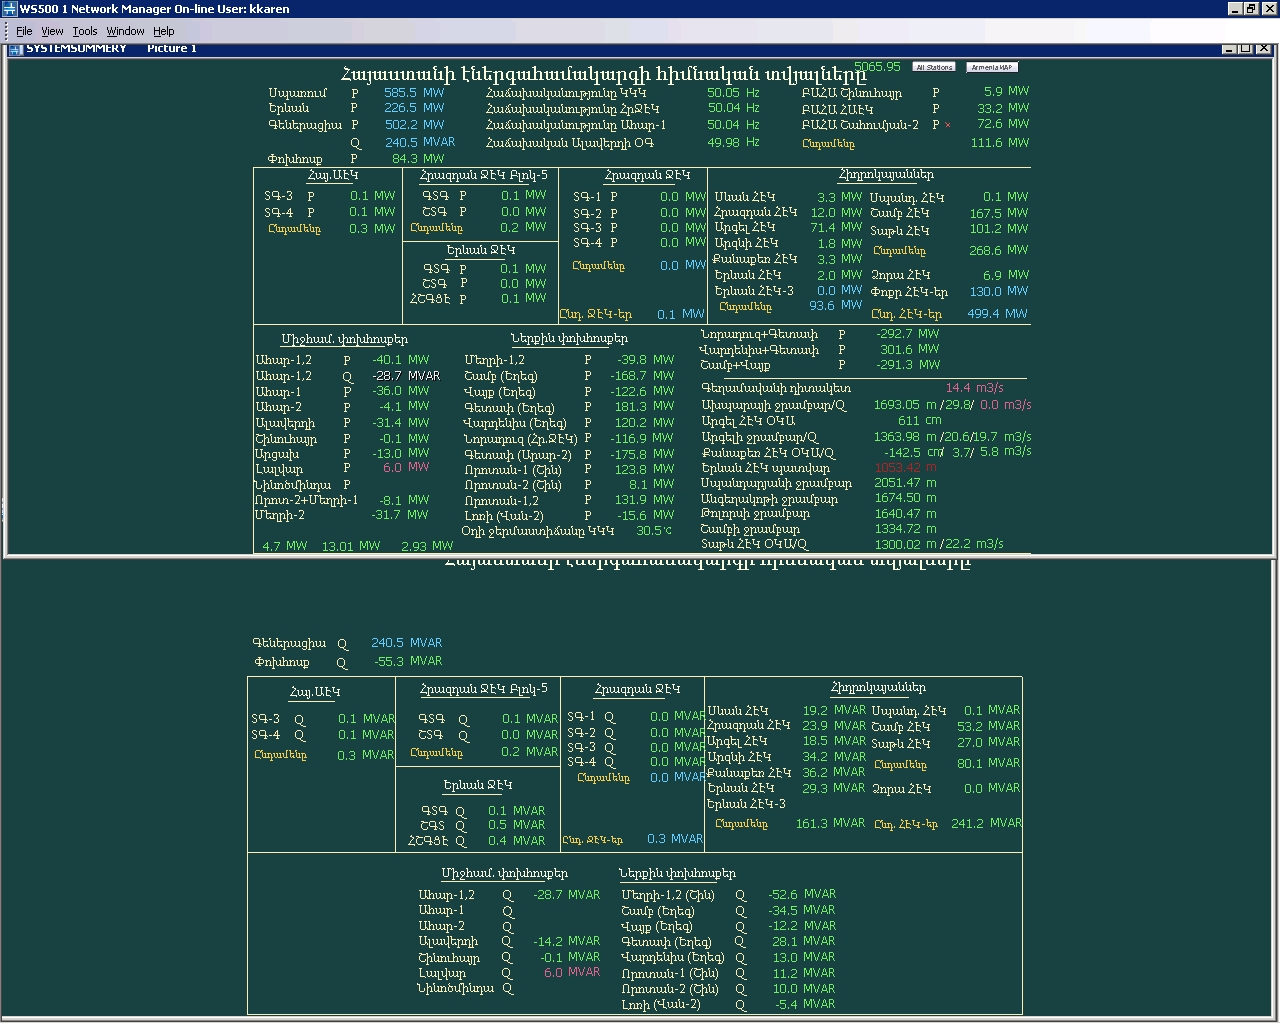Screen dimensions: 1280x1024
Task: Click the red X marker beside 72.6 MW
Action: coord(948,125)
